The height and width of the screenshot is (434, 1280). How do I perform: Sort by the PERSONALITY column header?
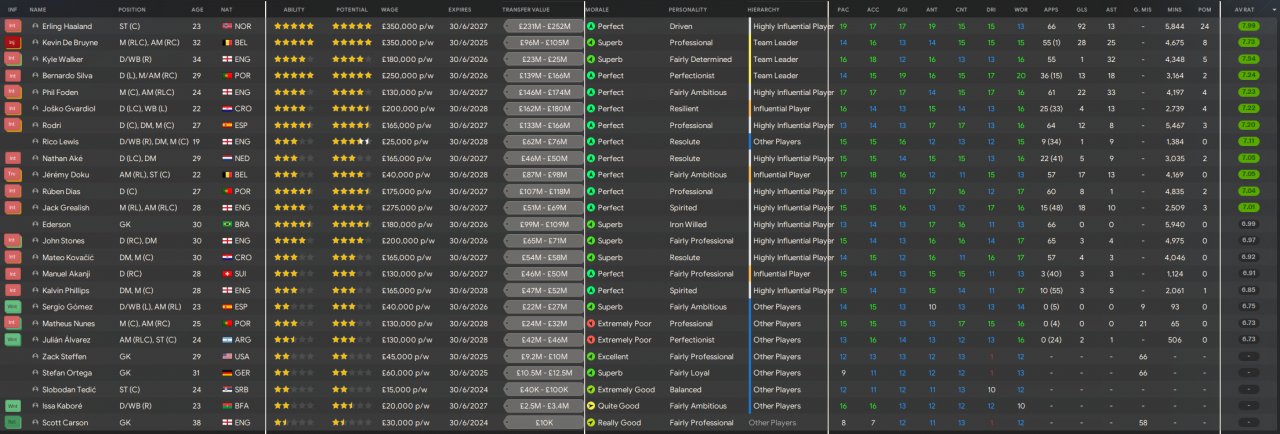pos(687,9)
